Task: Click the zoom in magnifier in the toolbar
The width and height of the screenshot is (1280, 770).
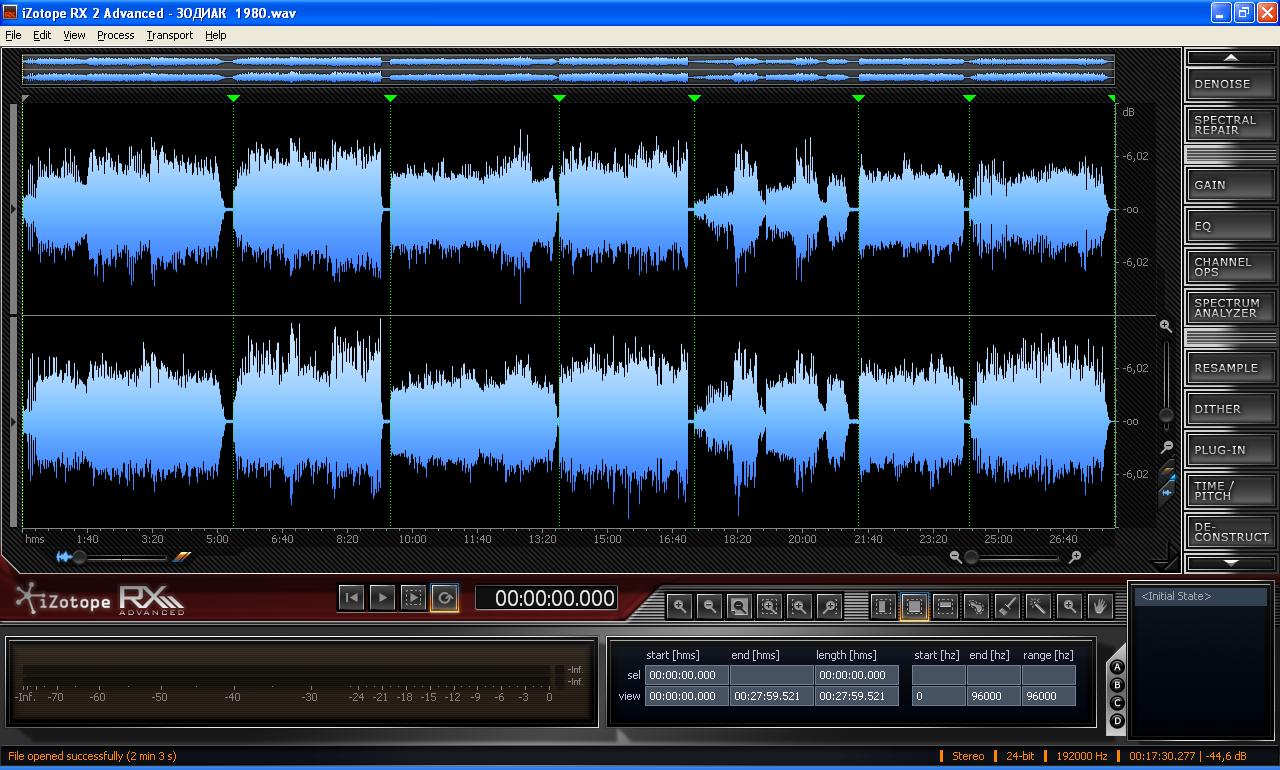Action: point(679,605)
